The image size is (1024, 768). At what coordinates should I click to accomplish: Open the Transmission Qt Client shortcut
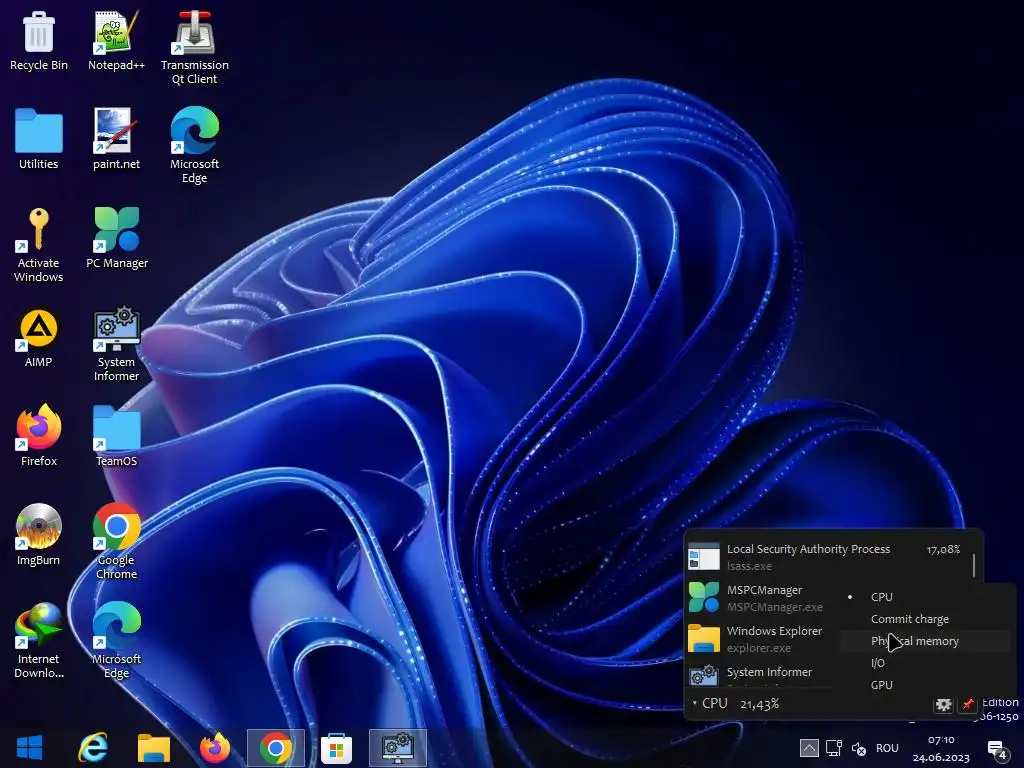[195, 48]
